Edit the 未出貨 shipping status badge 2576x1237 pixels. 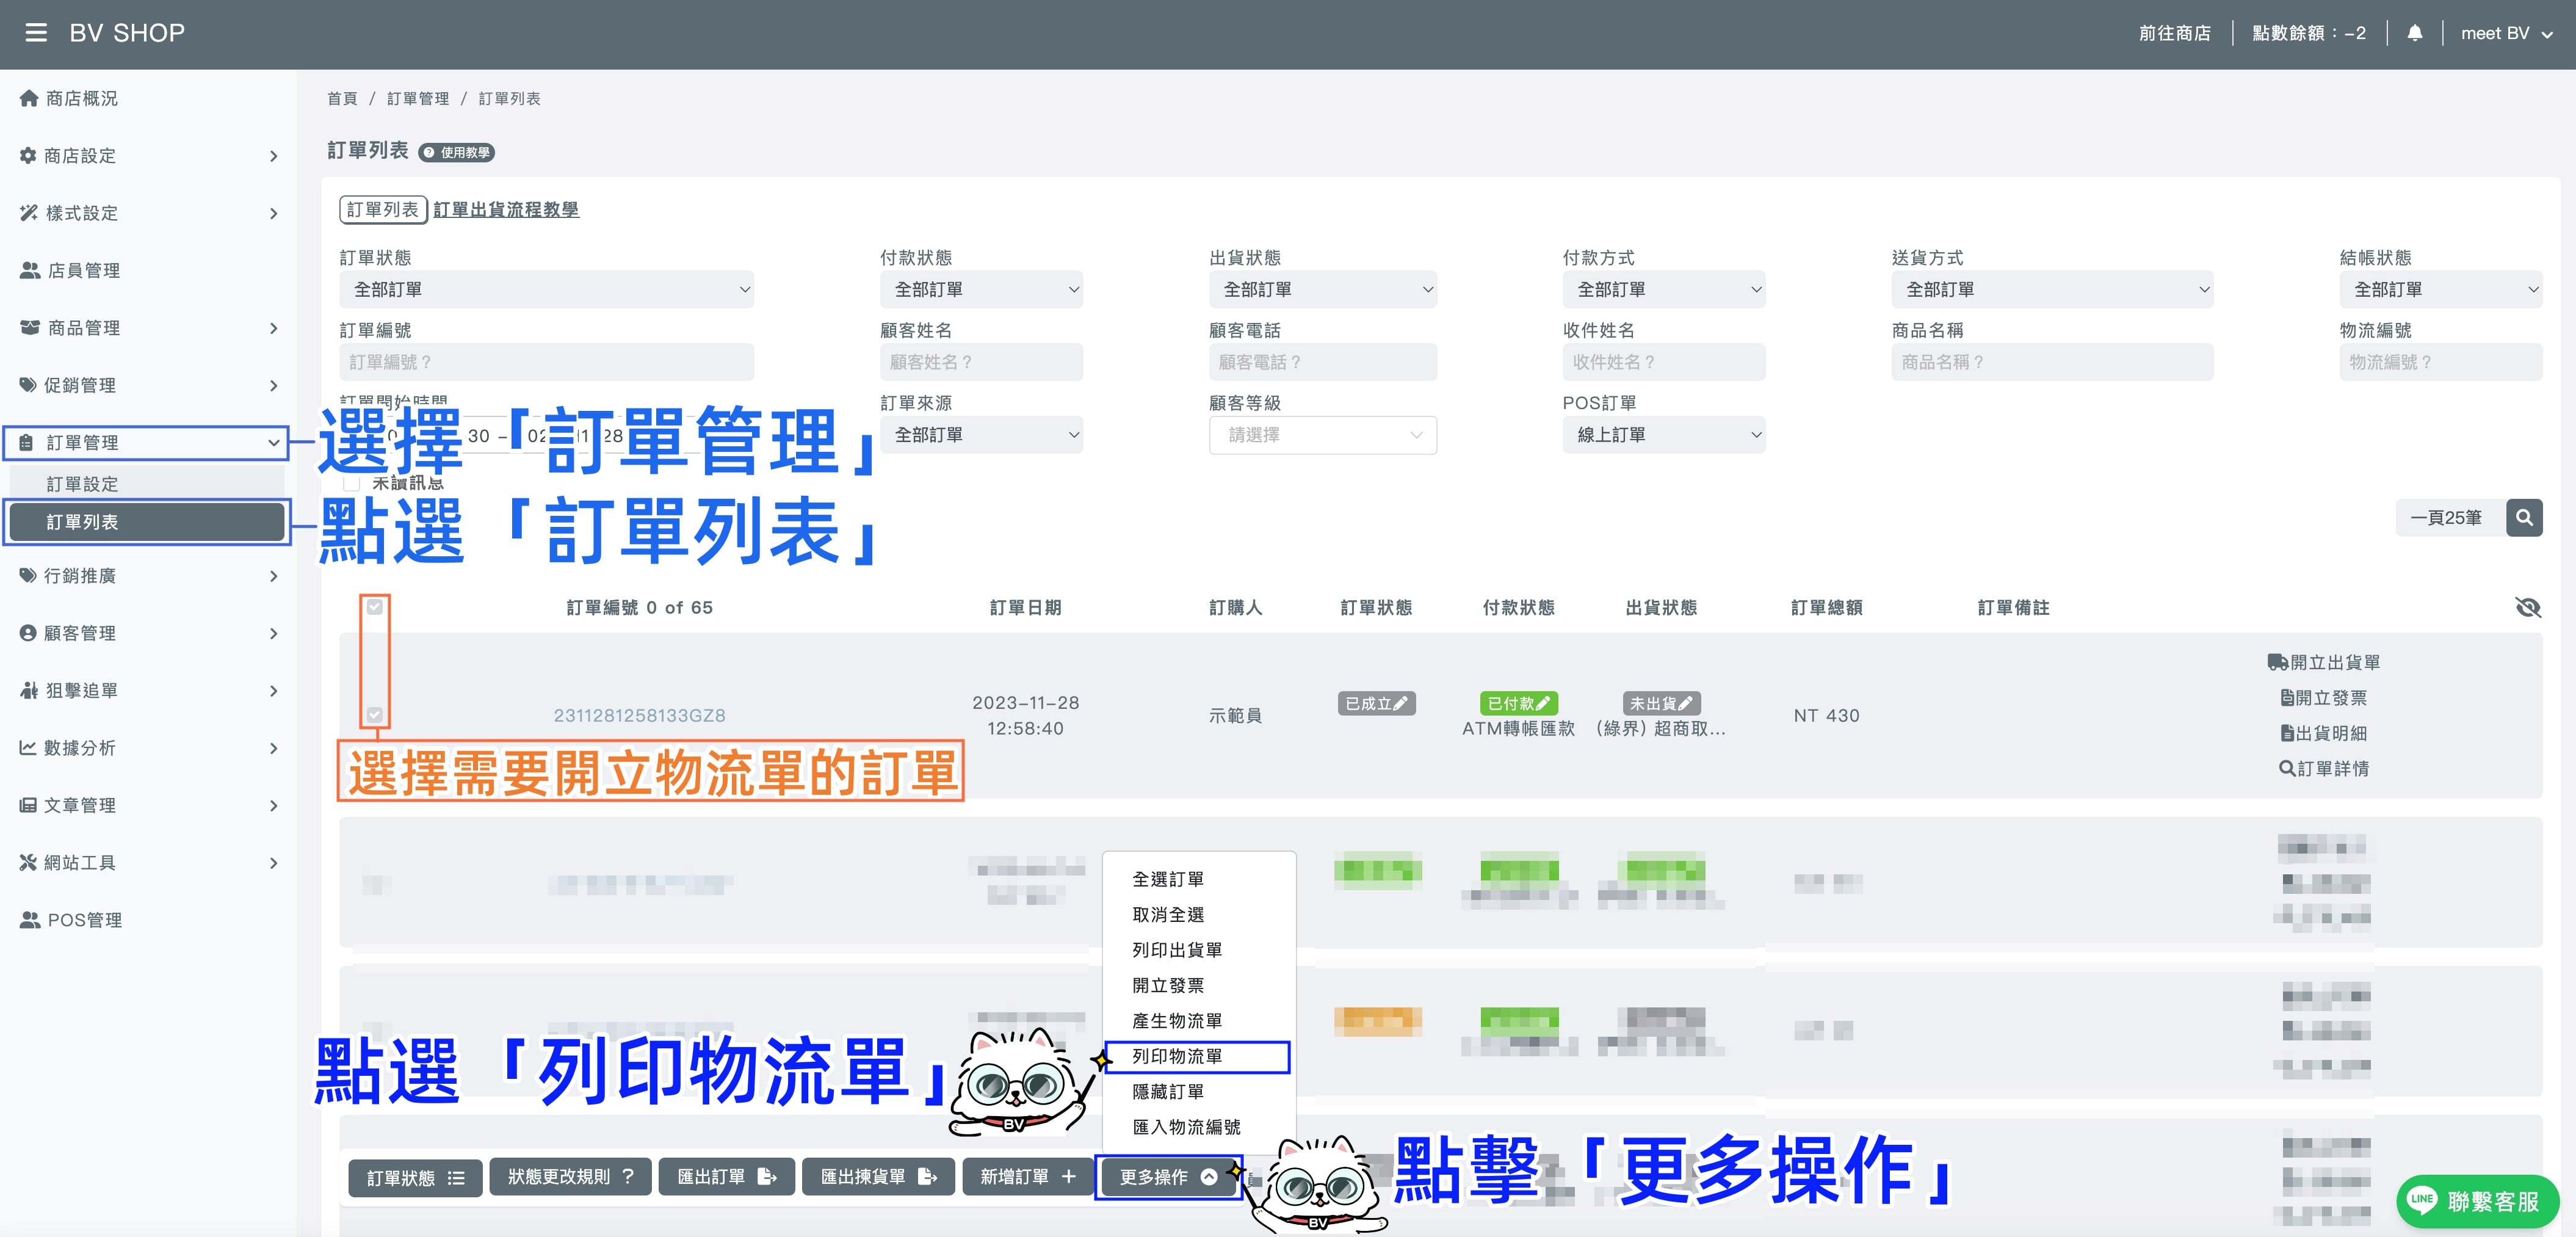click(x=1661, y=703)
